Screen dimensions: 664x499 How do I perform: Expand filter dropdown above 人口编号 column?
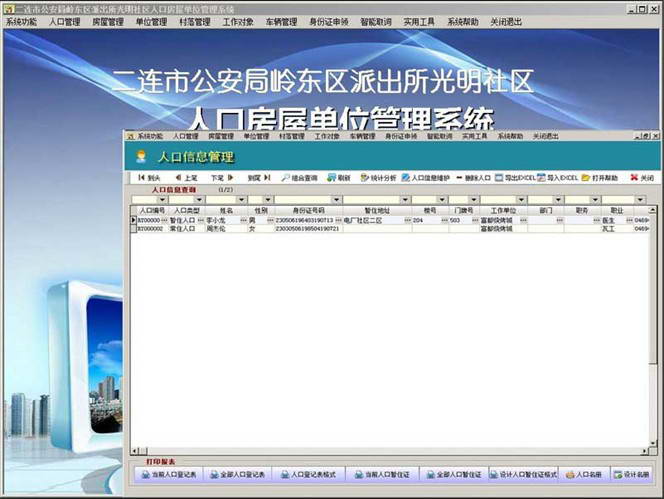(x=162, y=200)
